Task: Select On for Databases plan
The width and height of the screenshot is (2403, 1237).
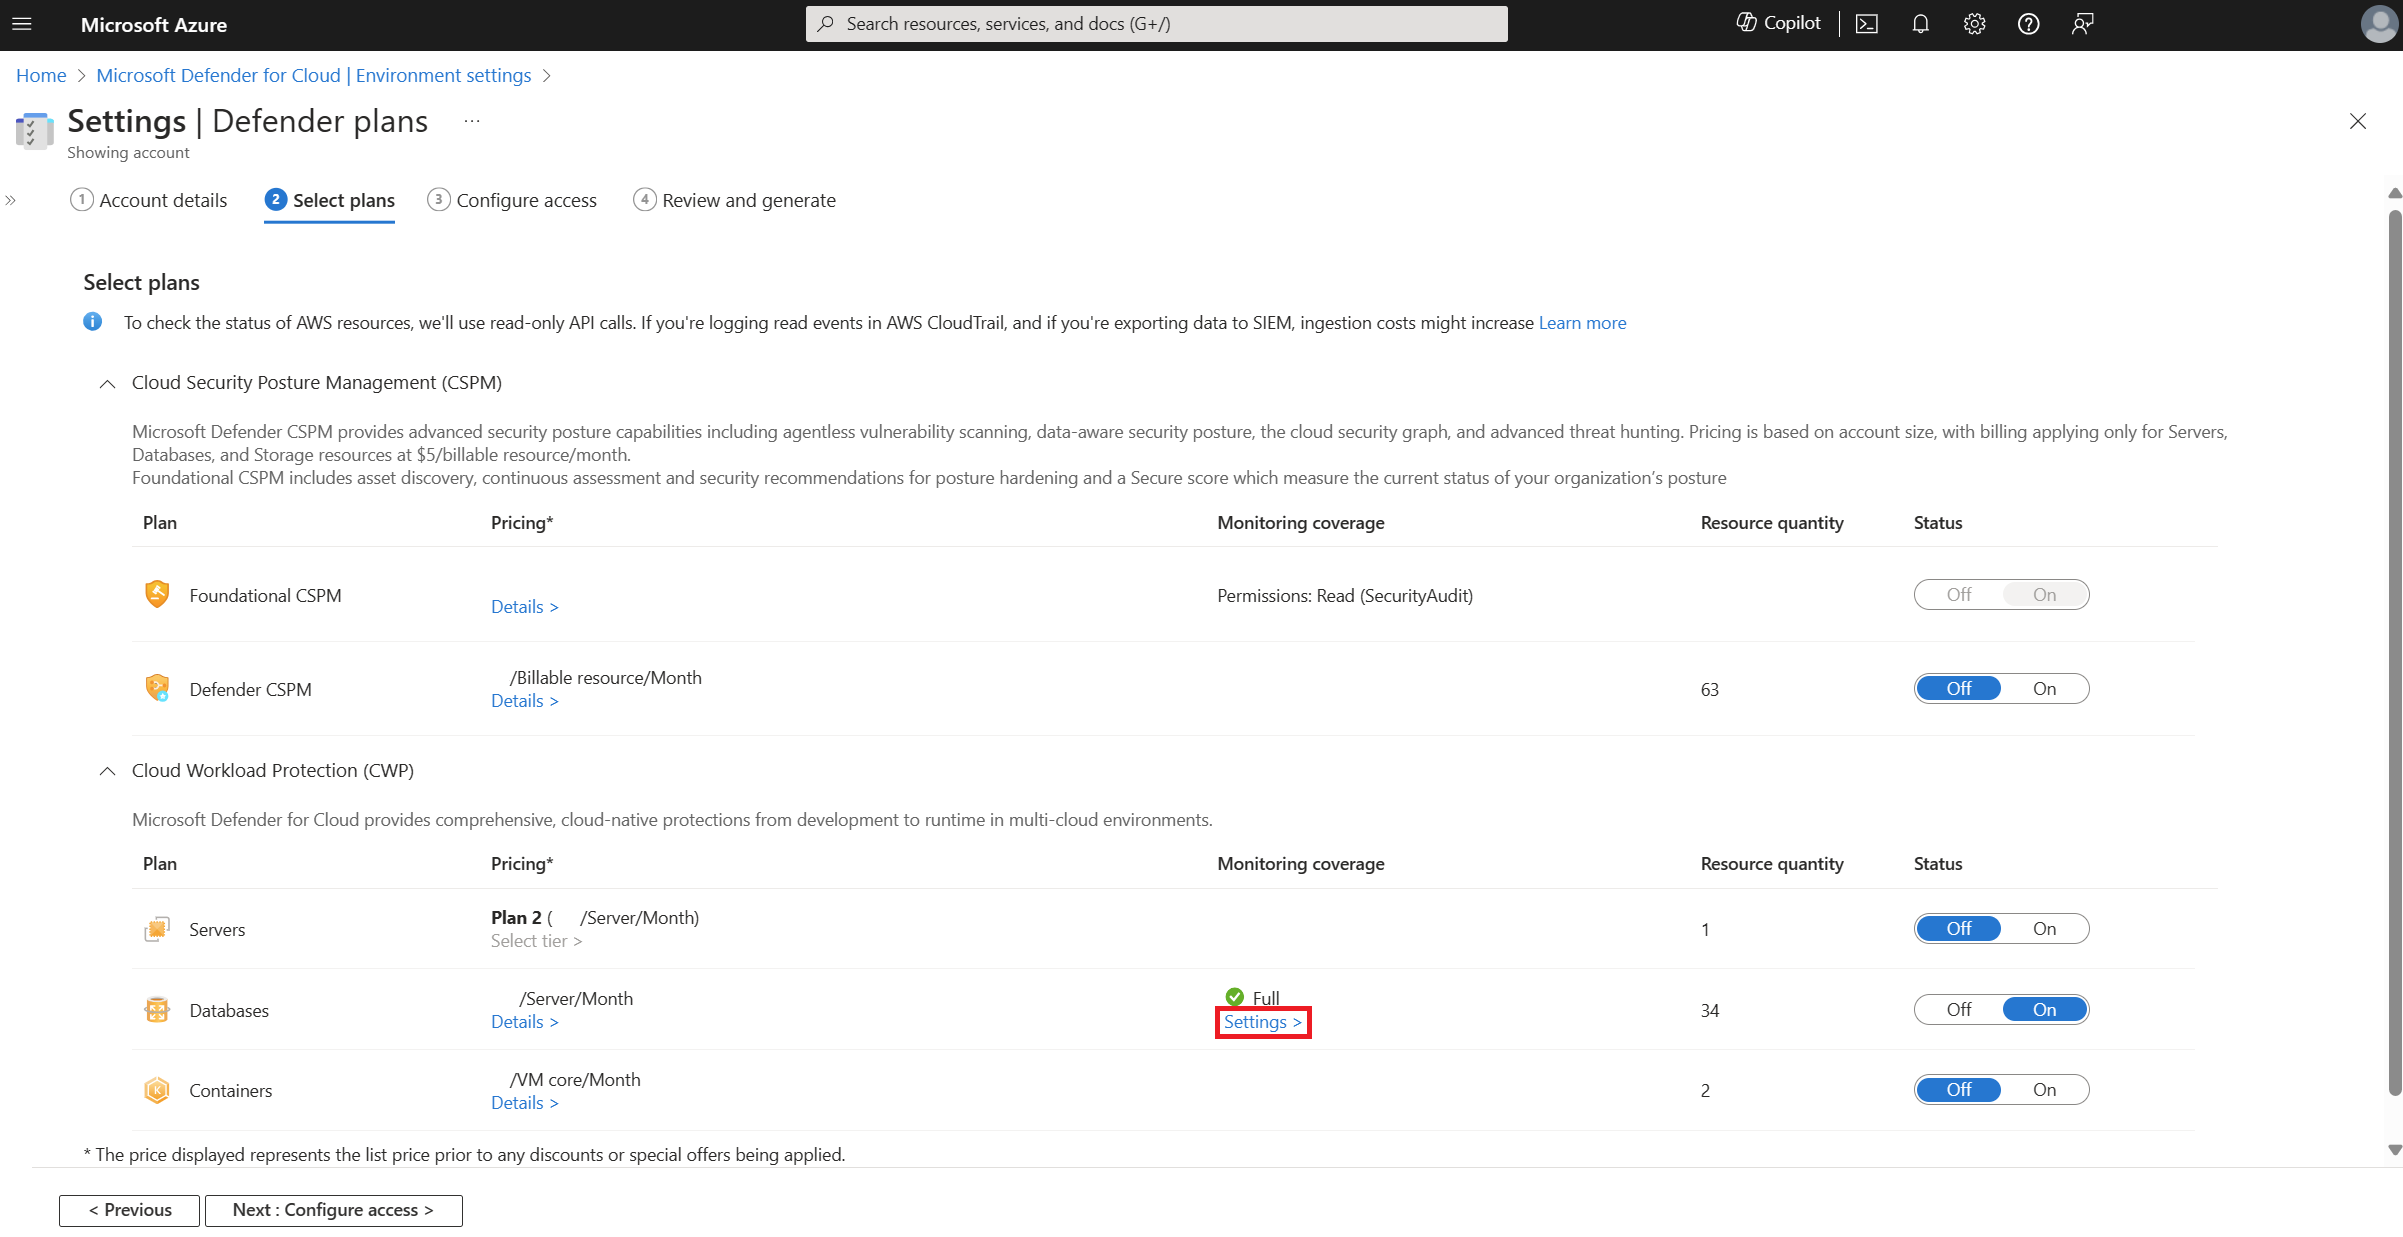Action: coord(2045,1010)
